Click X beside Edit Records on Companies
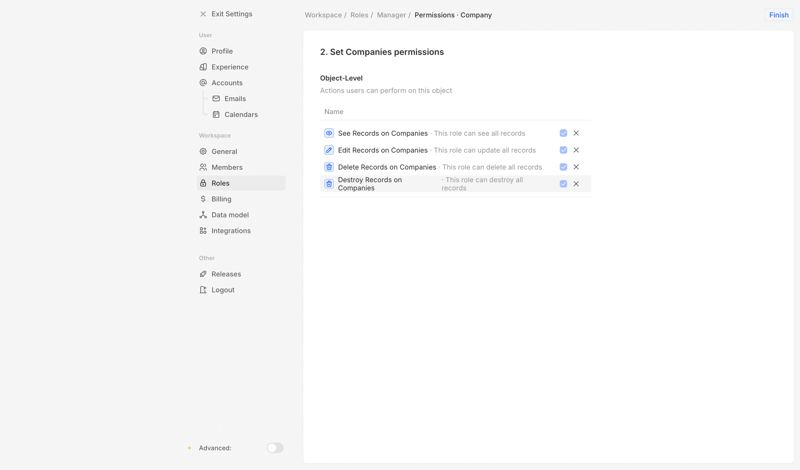Viewport: 800px width, 470px height. tap(576, 150)
